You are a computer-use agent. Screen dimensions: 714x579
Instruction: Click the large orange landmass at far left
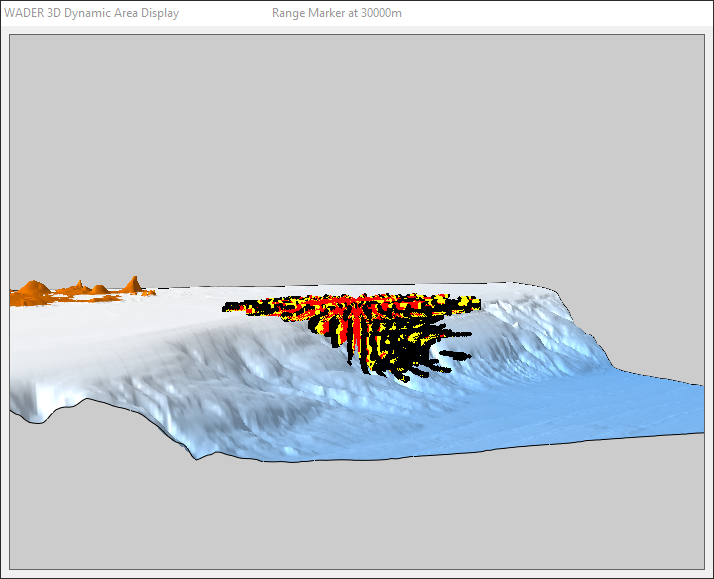tap(30, 293)
